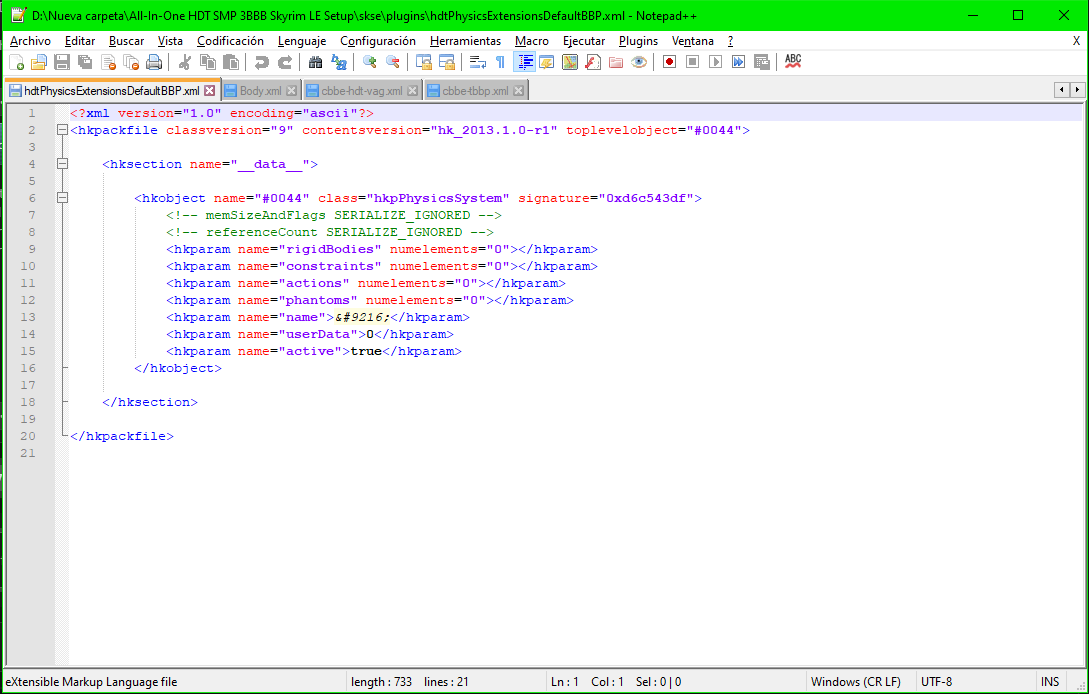Collapse the hksection fold on line 4
The image size is (1089, 694).
63,164
